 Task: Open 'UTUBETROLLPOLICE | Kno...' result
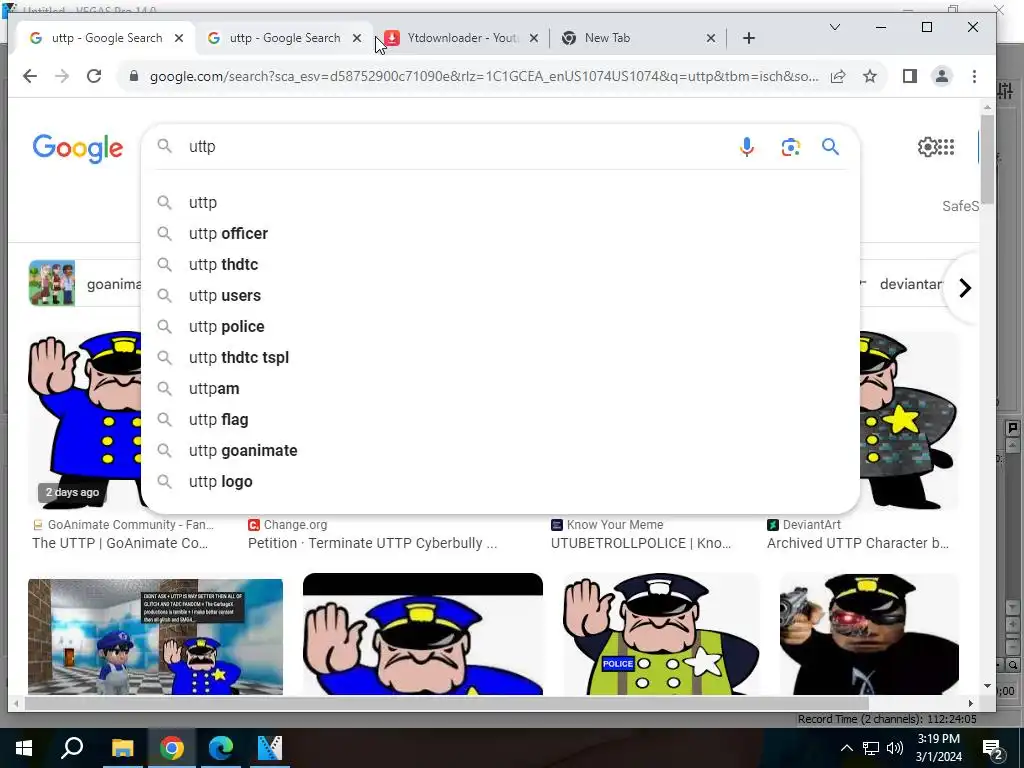641,543
